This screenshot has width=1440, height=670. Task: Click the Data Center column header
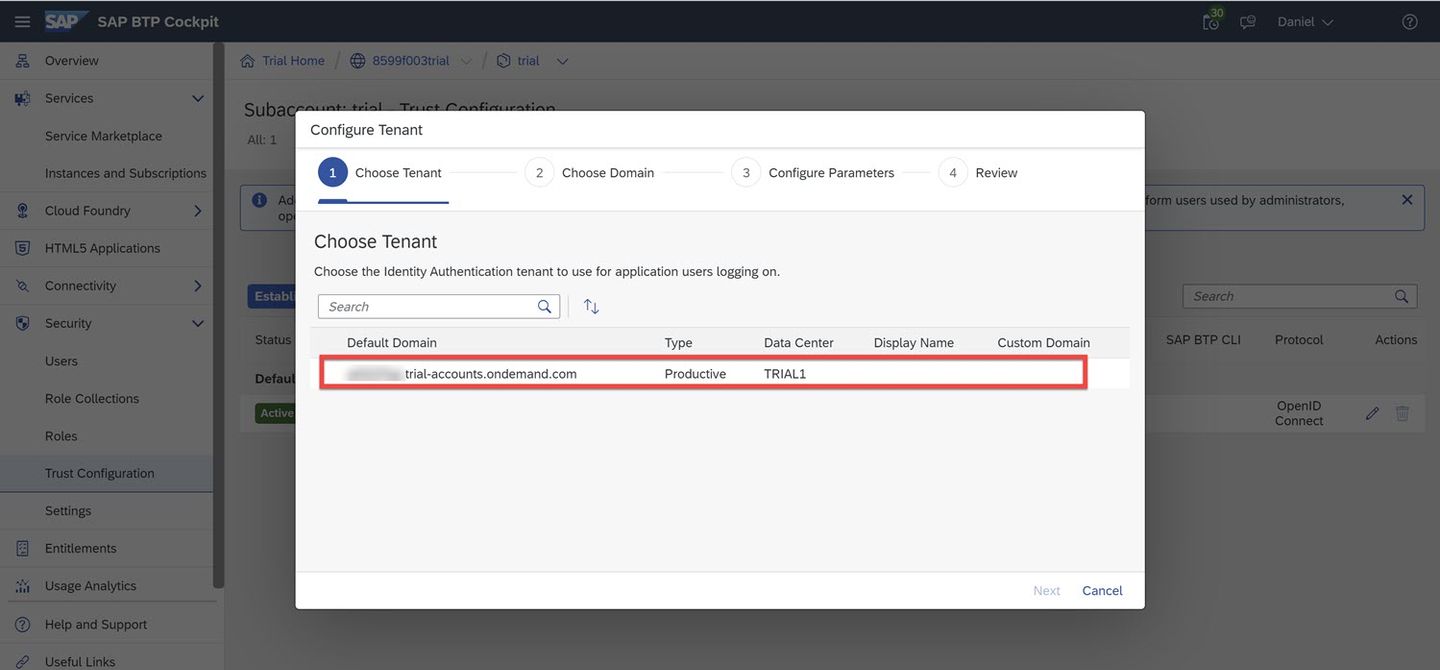798,343
